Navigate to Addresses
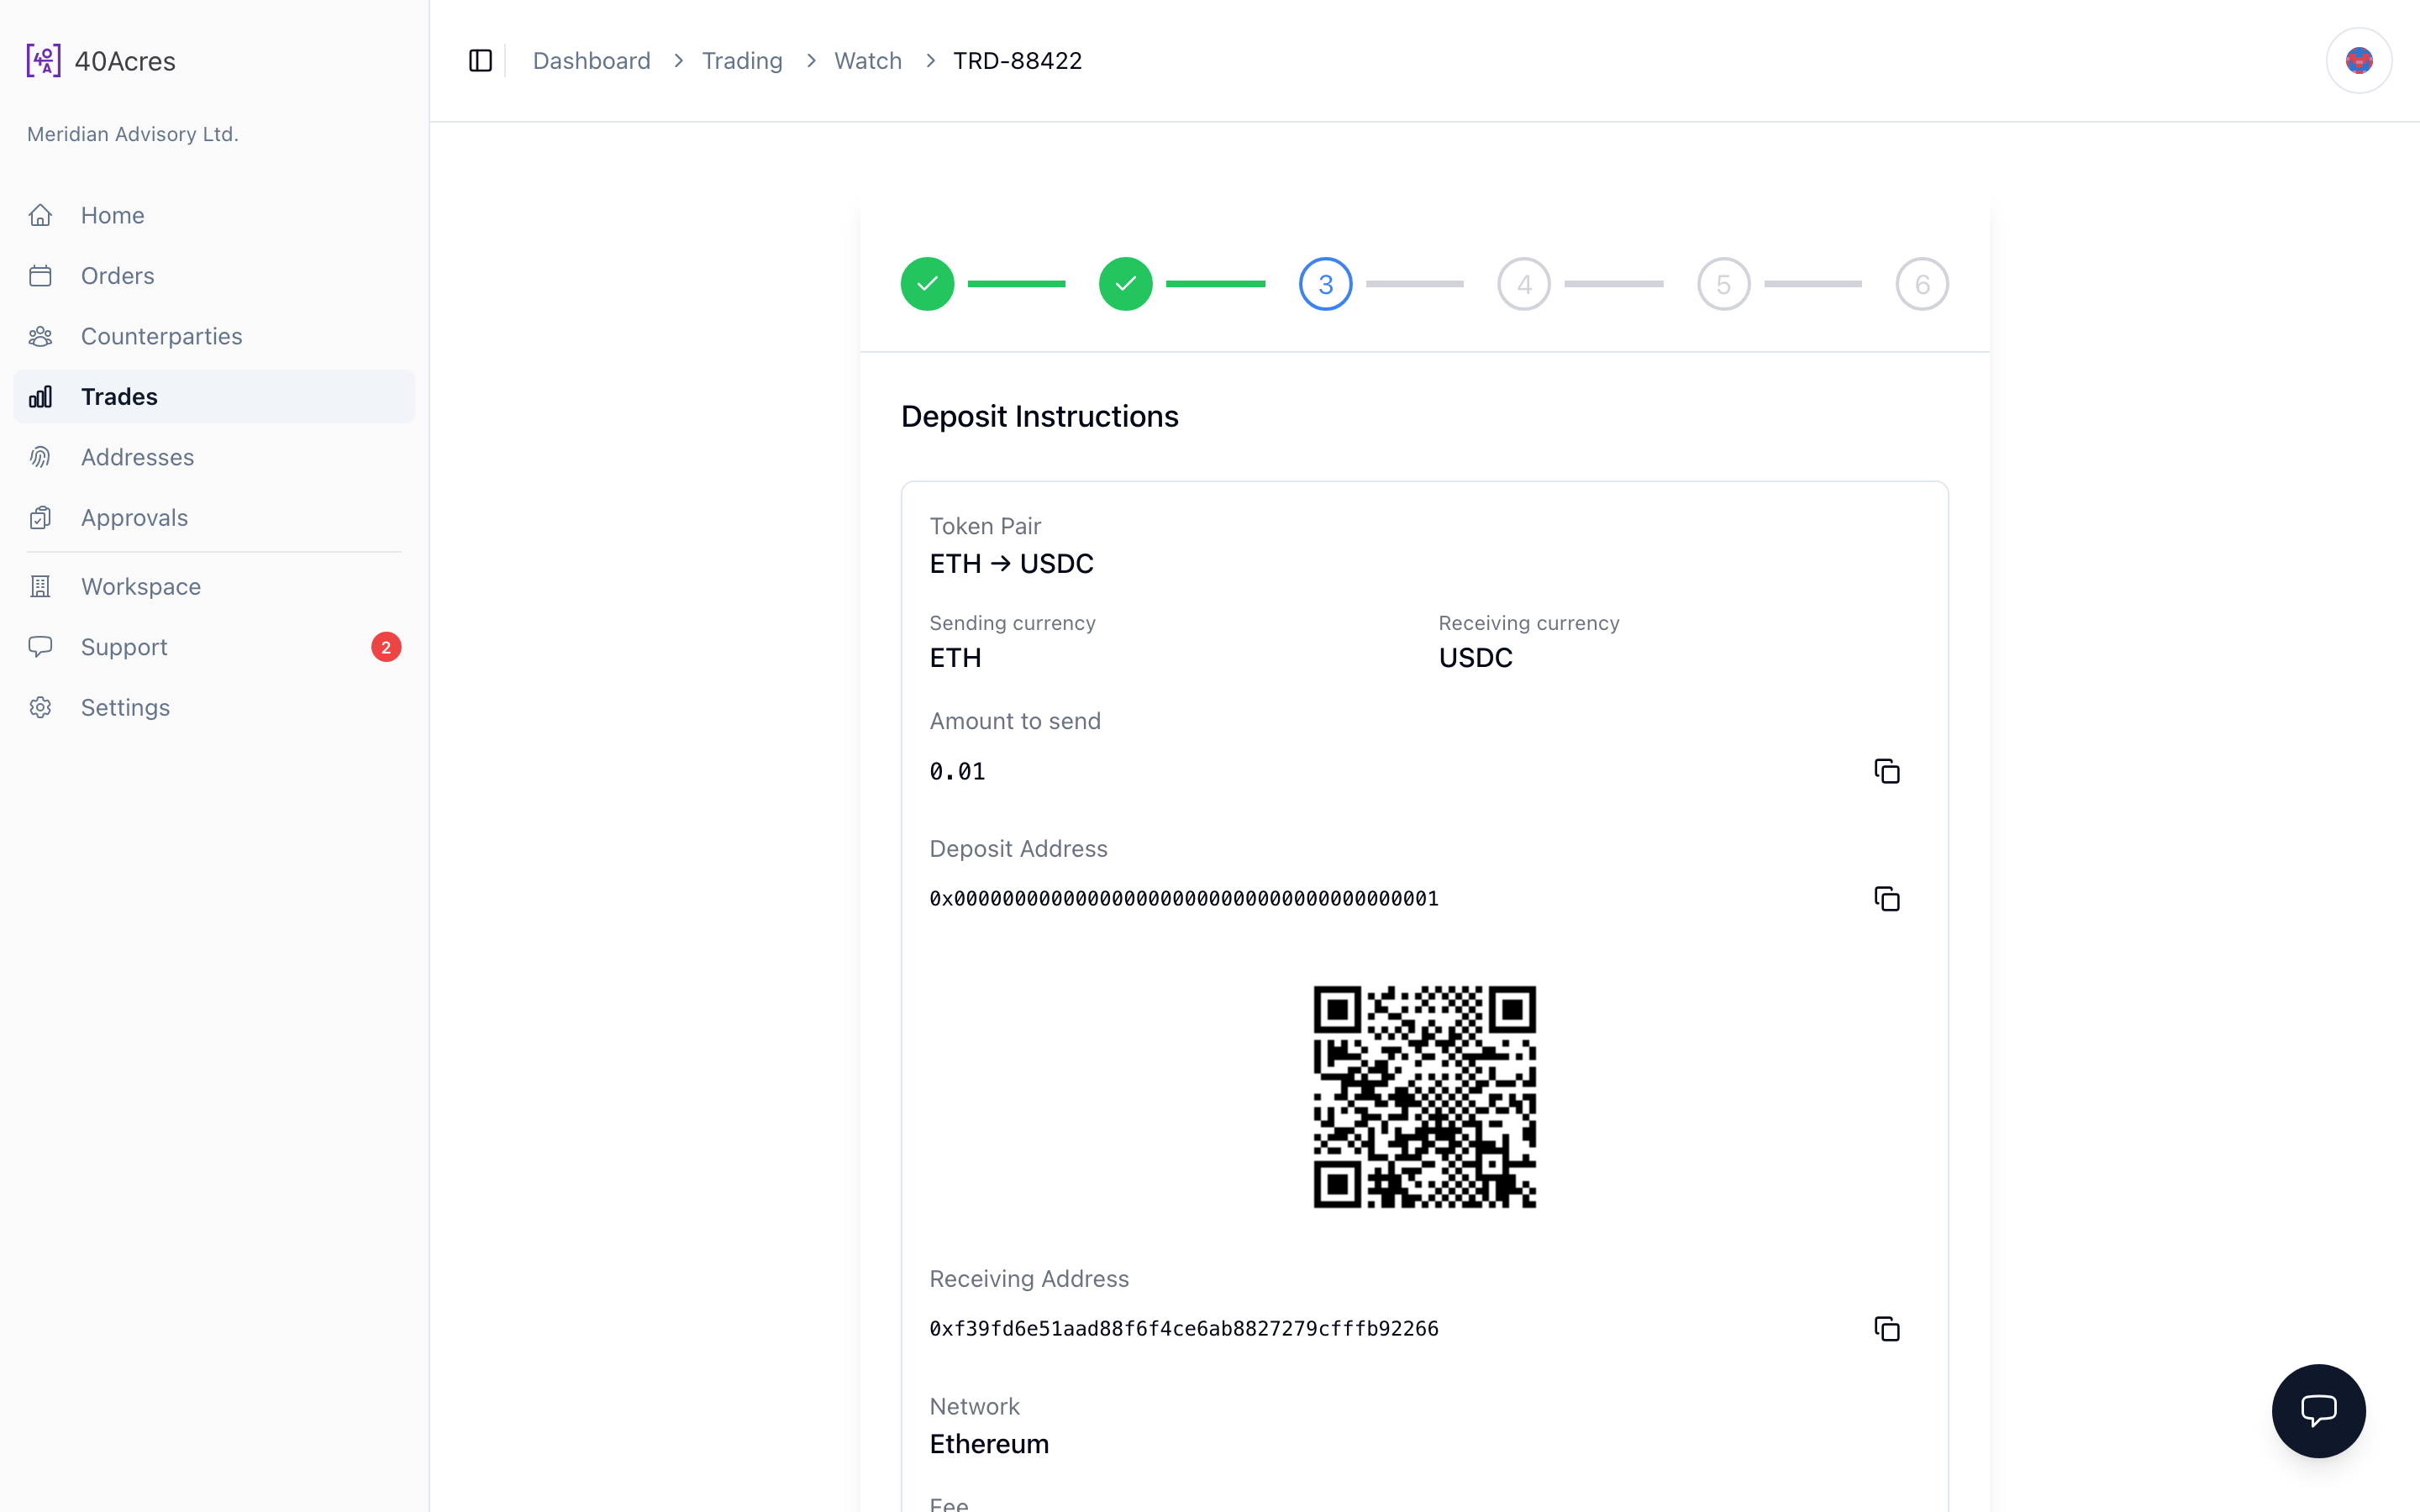Viewport: 2420px width, 1512px height. click(214, 457)
